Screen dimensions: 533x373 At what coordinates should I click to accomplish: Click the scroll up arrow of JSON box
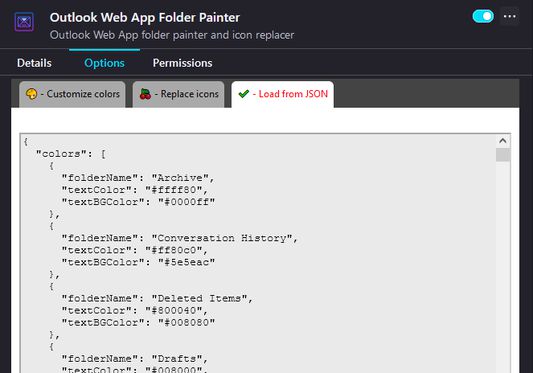pos(503,141)
